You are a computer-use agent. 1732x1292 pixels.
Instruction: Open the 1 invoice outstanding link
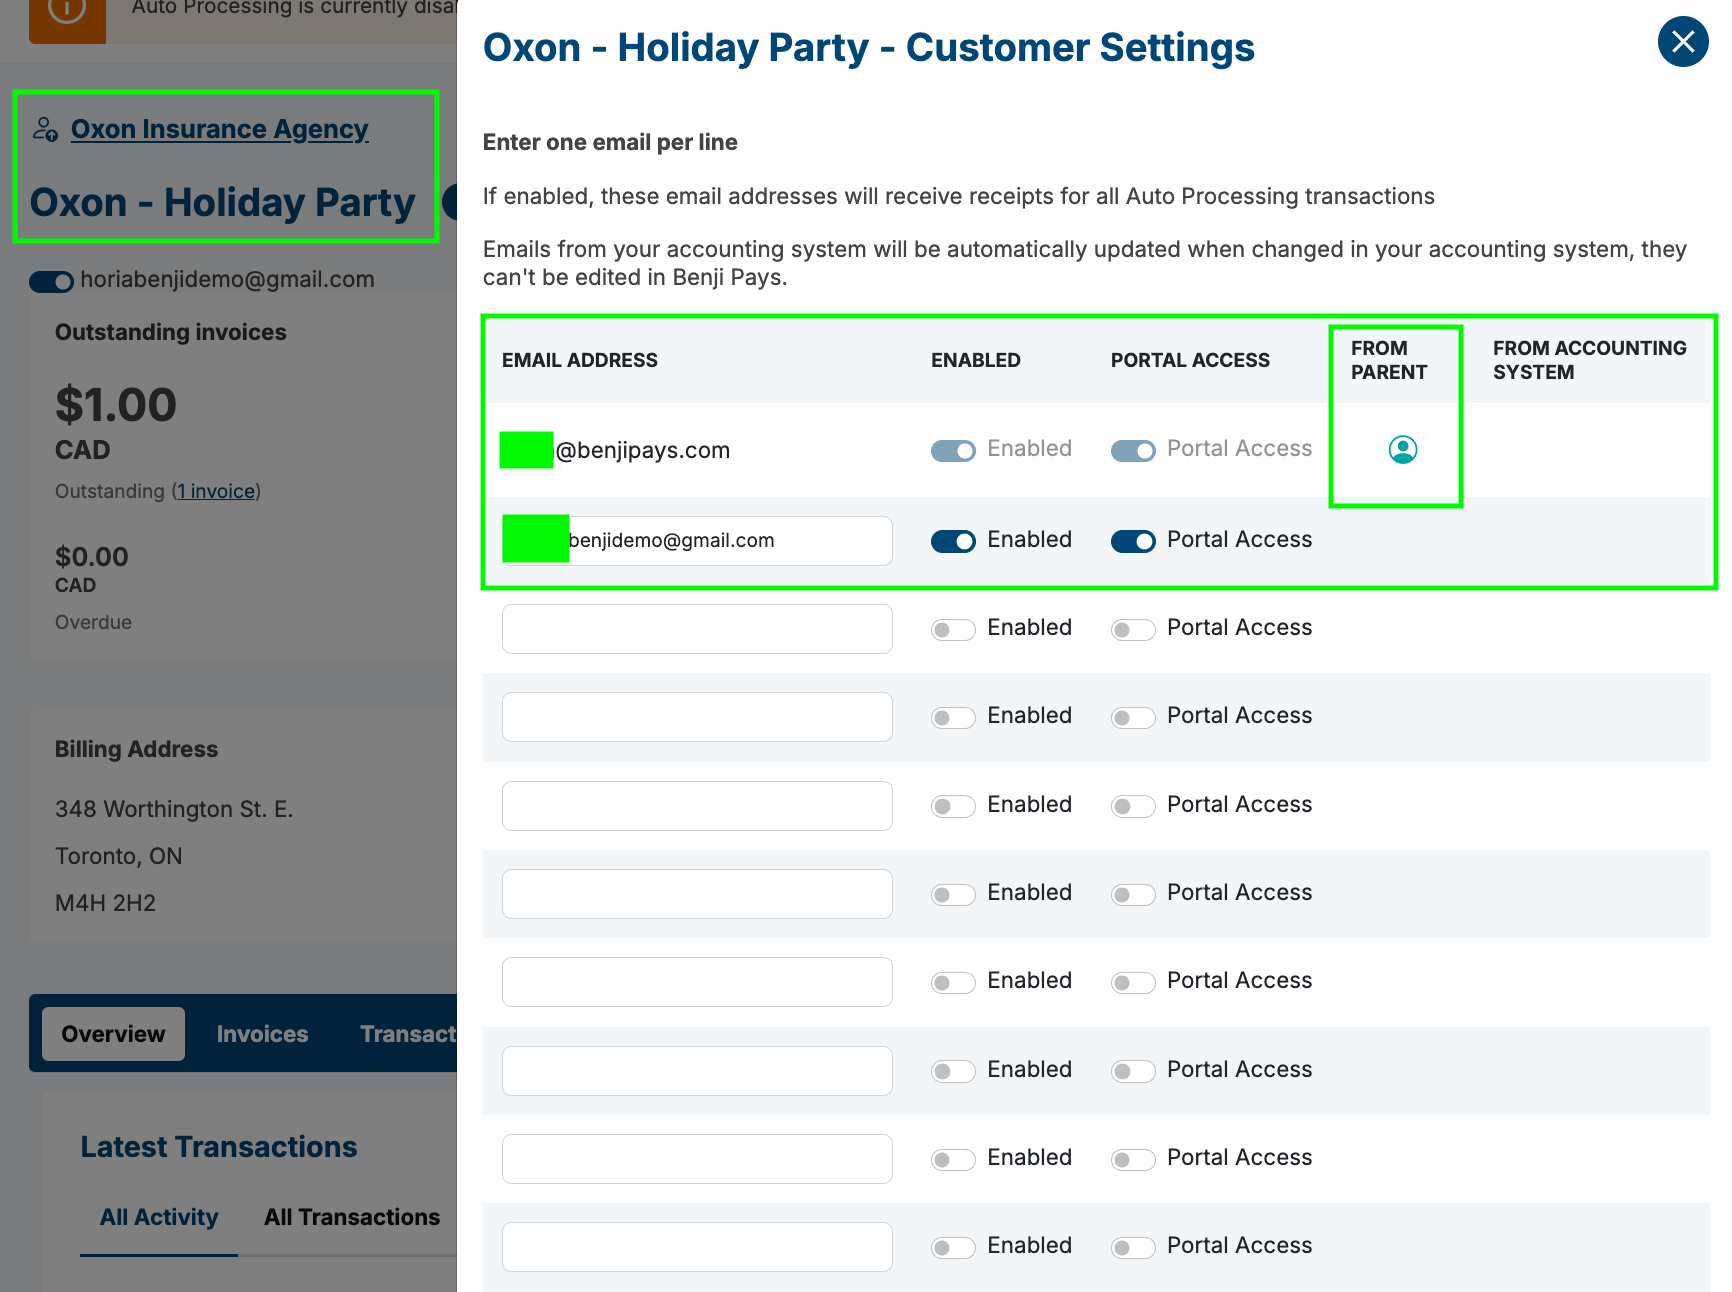point(216,491)
